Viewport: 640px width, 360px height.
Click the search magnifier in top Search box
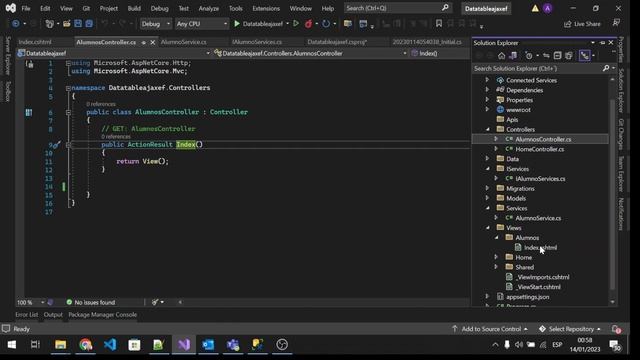pyautogui.click(x=445, y=8)
